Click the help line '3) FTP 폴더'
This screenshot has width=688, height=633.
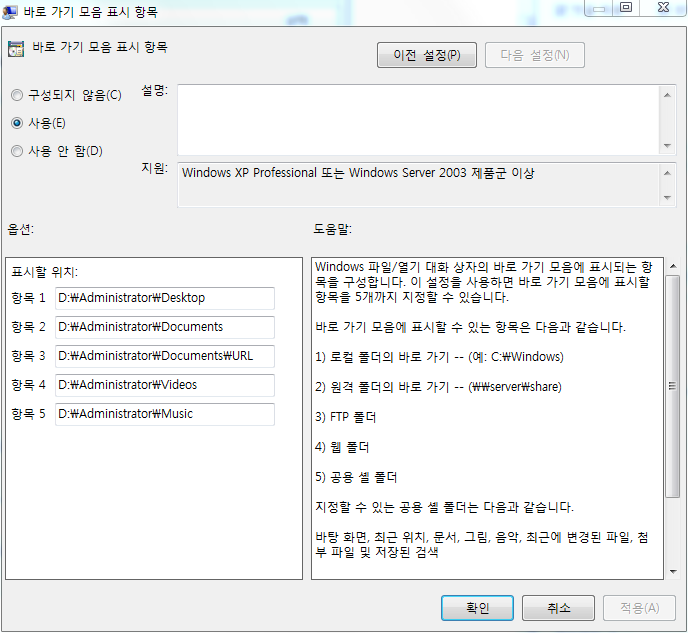point(346,417)
